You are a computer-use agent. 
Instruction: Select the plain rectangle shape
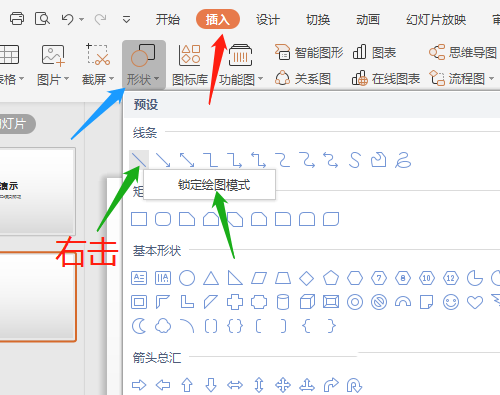139,219
